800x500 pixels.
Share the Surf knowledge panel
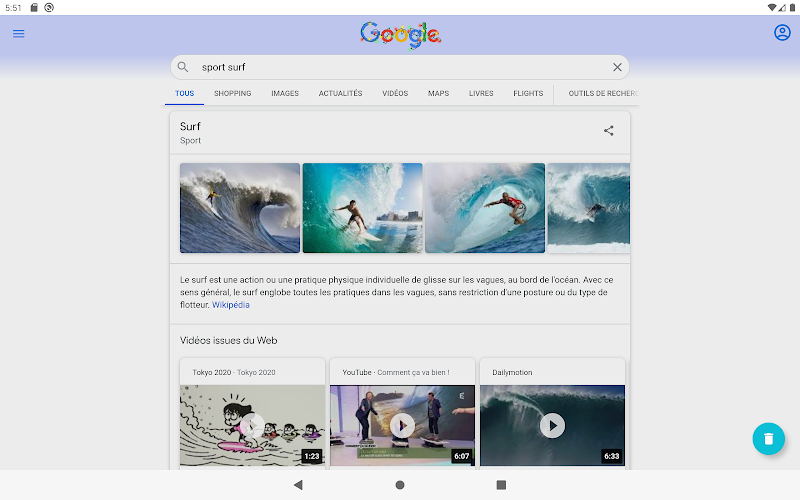(608, 131)
